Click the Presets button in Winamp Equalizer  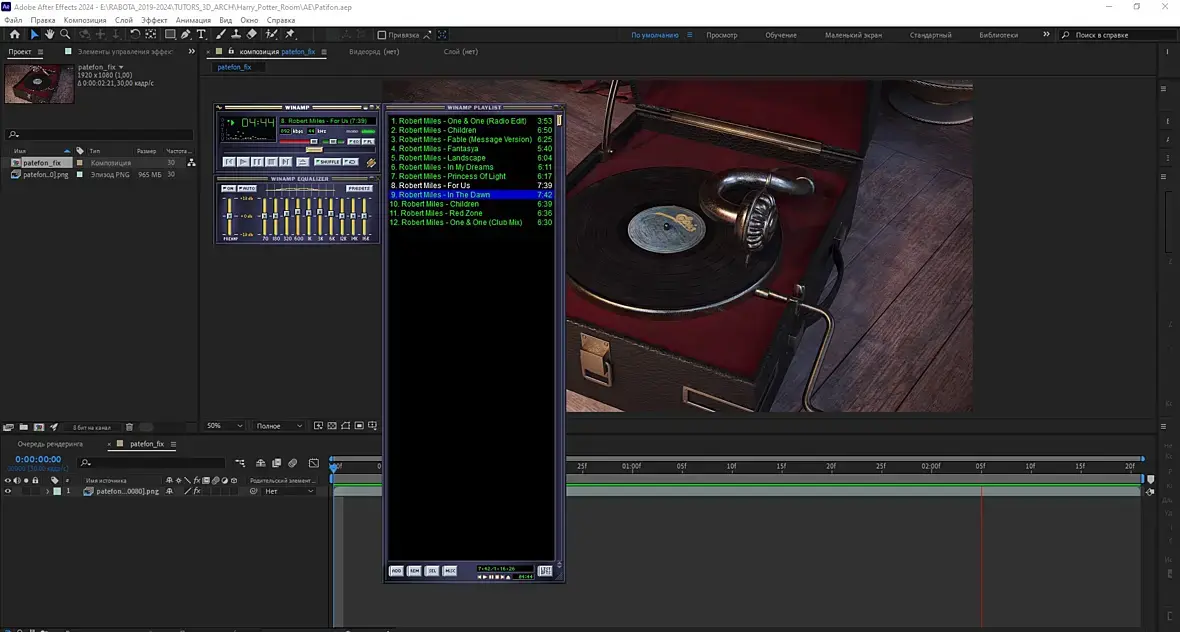[359, 188]
